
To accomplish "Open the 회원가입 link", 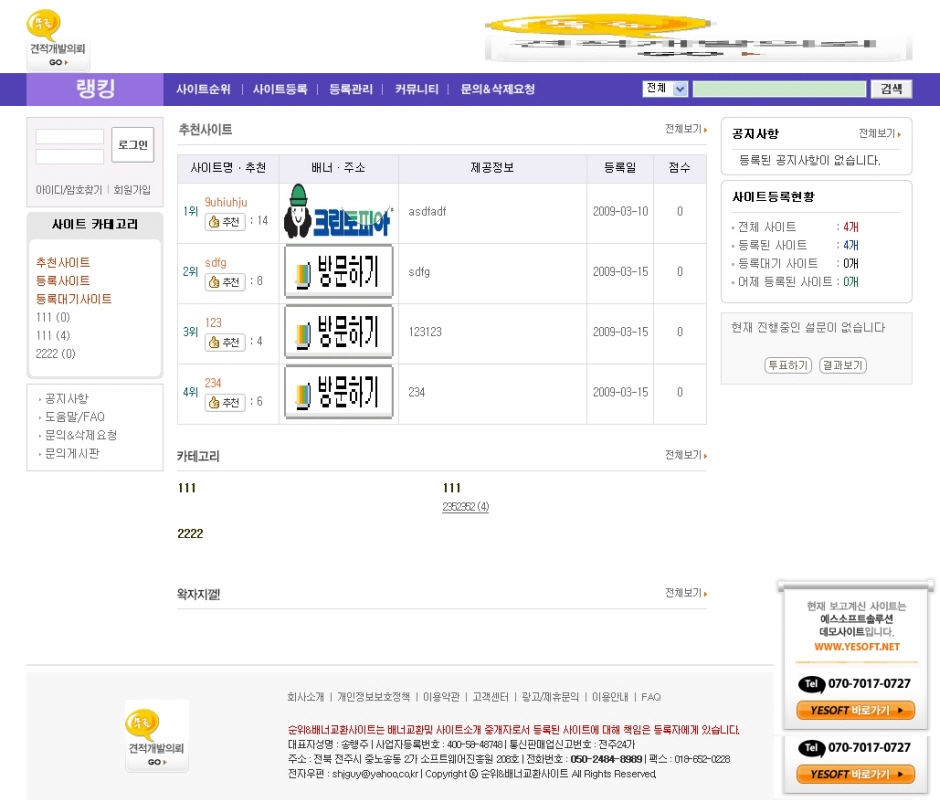I will coord(132,190).
